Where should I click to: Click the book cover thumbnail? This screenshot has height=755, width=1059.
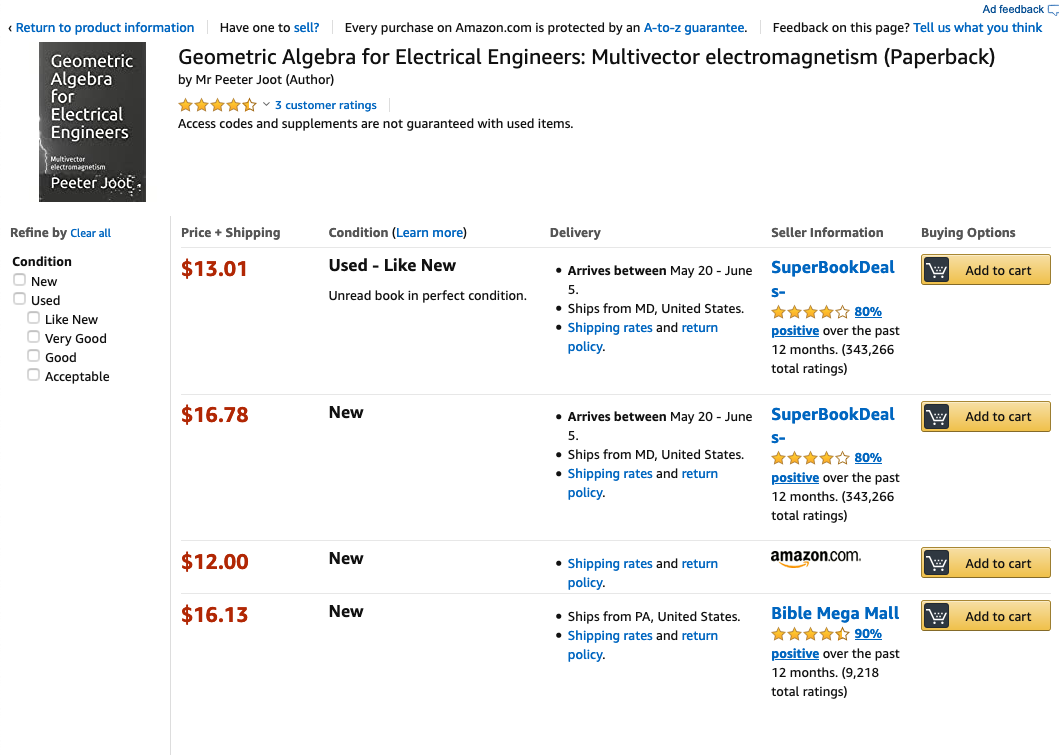point(93,122)
